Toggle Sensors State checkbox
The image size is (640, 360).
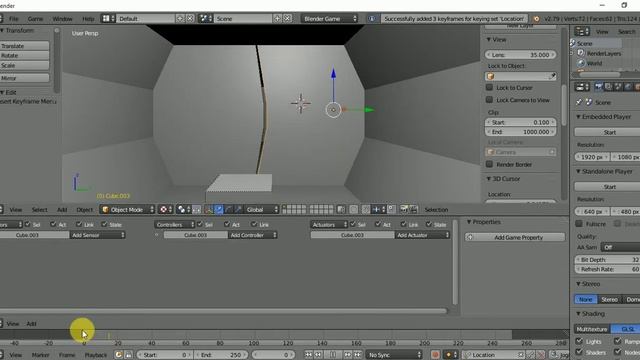point(104,224)
